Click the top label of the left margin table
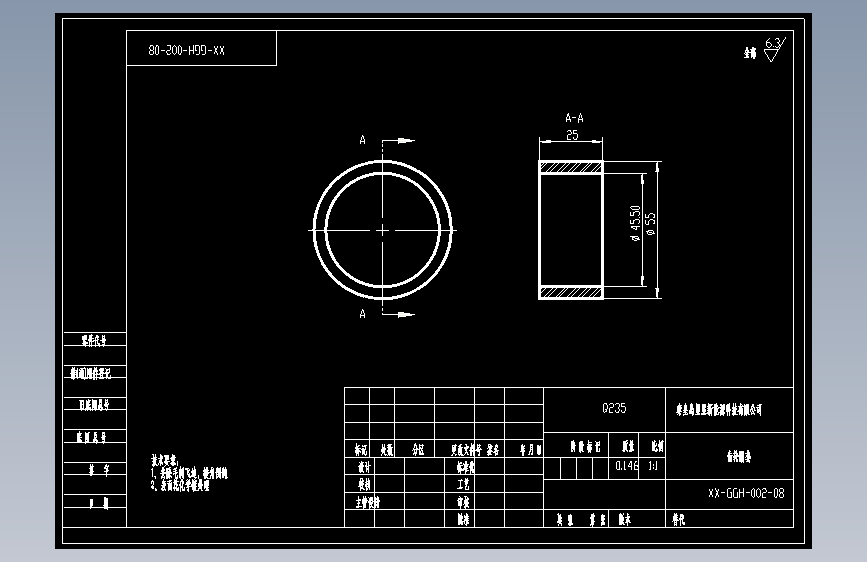 [94, 340]
